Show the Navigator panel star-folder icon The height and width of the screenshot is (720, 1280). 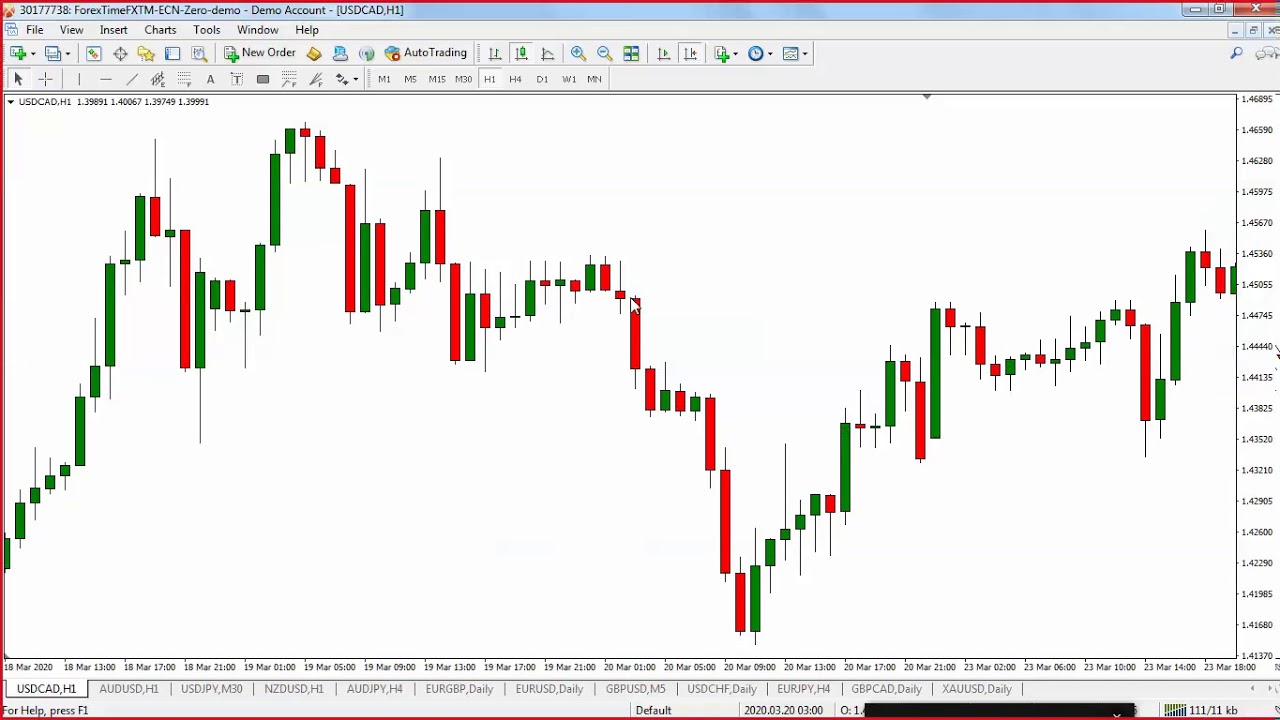[146, 53]
